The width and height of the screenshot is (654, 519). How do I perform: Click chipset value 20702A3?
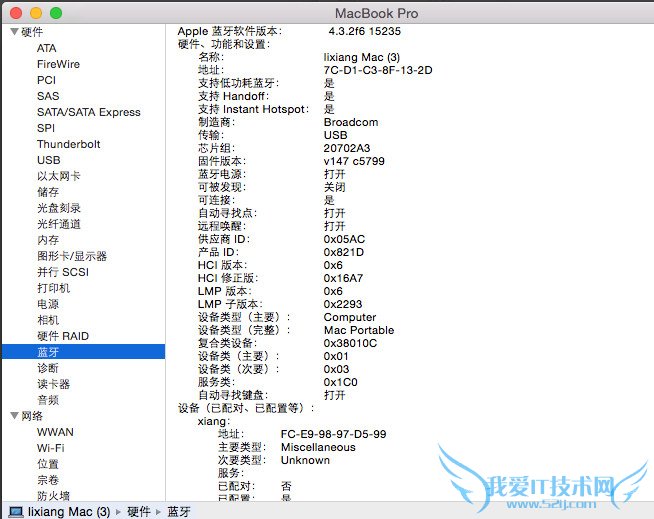point(347,148)
